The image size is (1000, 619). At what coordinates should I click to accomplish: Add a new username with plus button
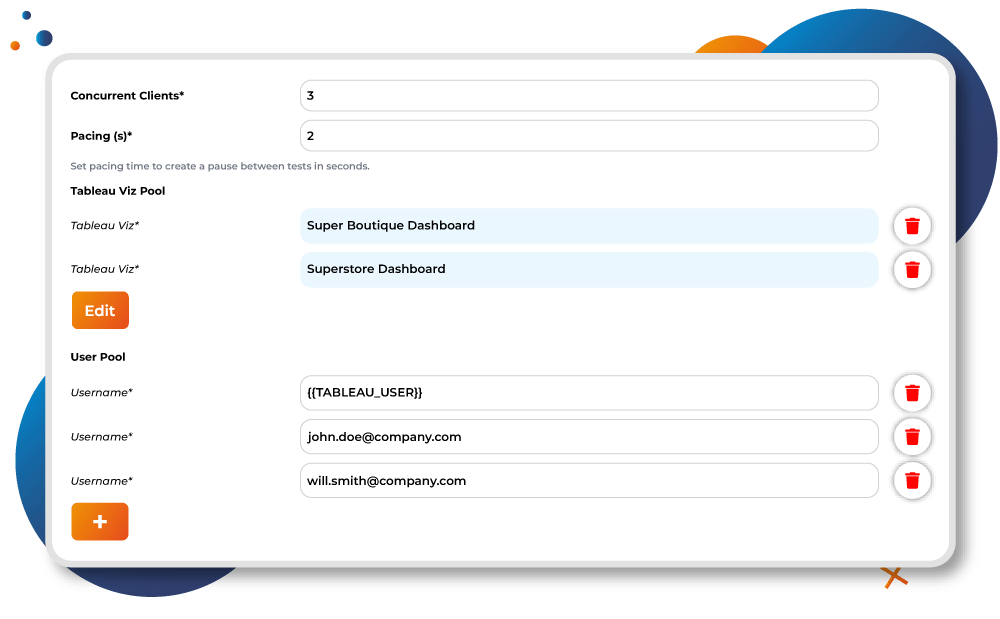tap(100, 521)
